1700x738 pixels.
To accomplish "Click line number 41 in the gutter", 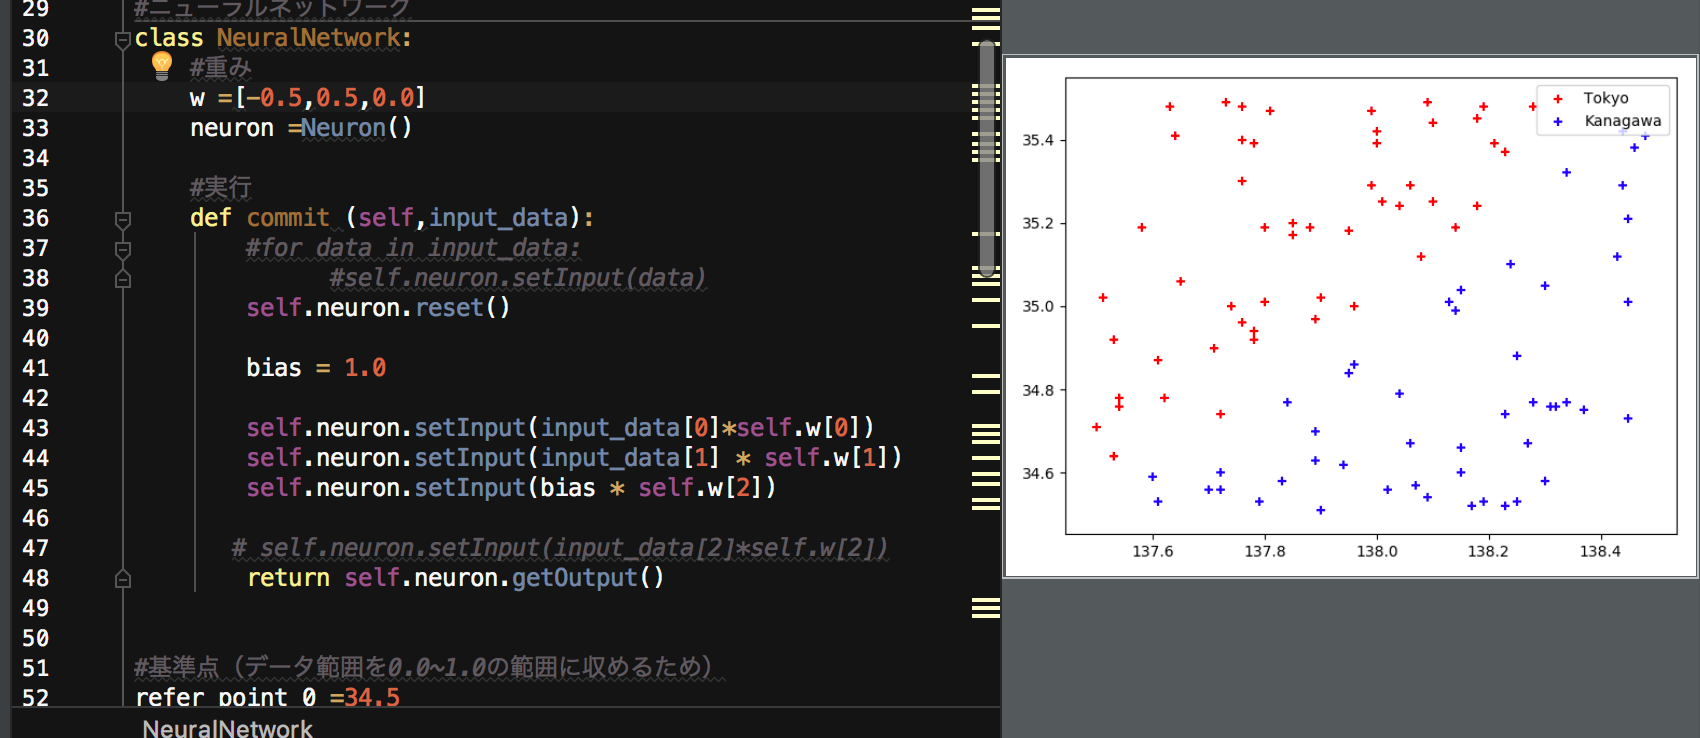I will (36, 368).
